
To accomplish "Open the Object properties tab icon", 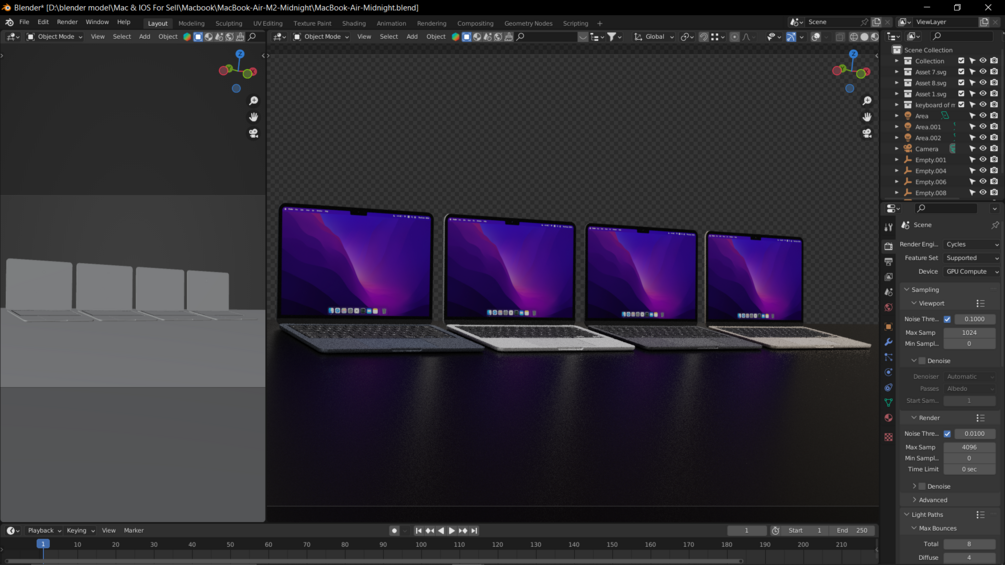I will (x=888, y=327).
